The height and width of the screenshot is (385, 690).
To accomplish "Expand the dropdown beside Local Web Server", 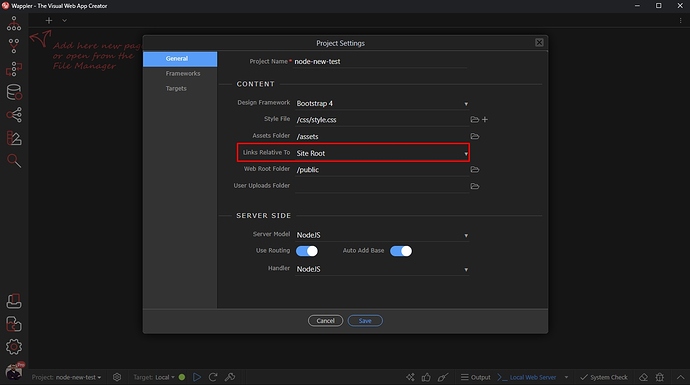I will pyautogui.click(x=566, y=377).
